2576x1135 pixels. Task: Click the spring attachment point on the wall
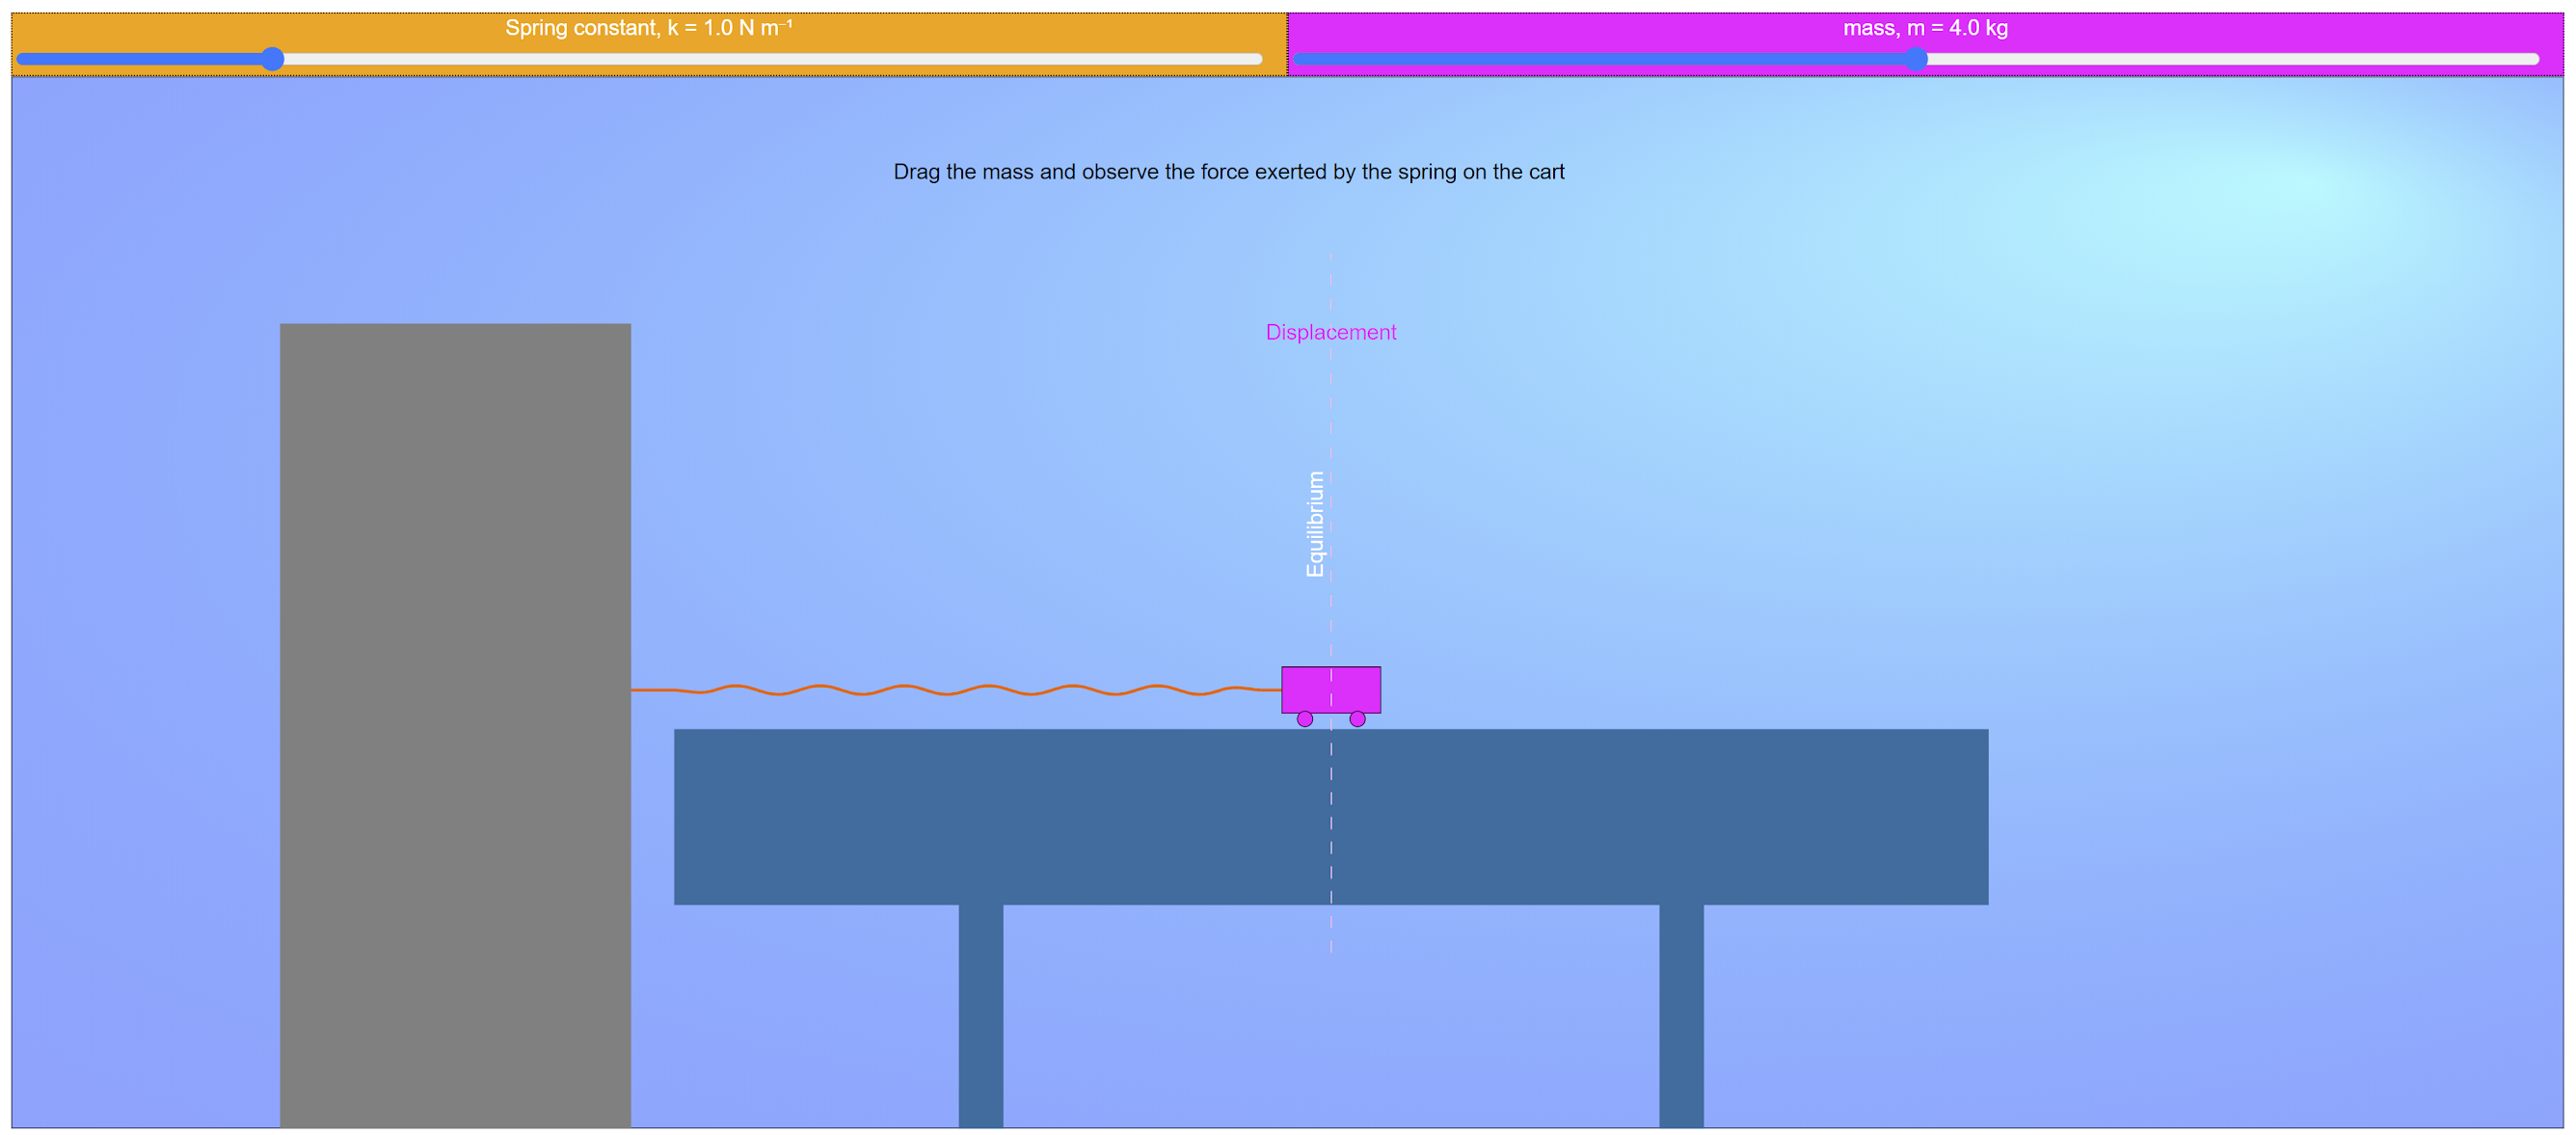click(633, 690)
